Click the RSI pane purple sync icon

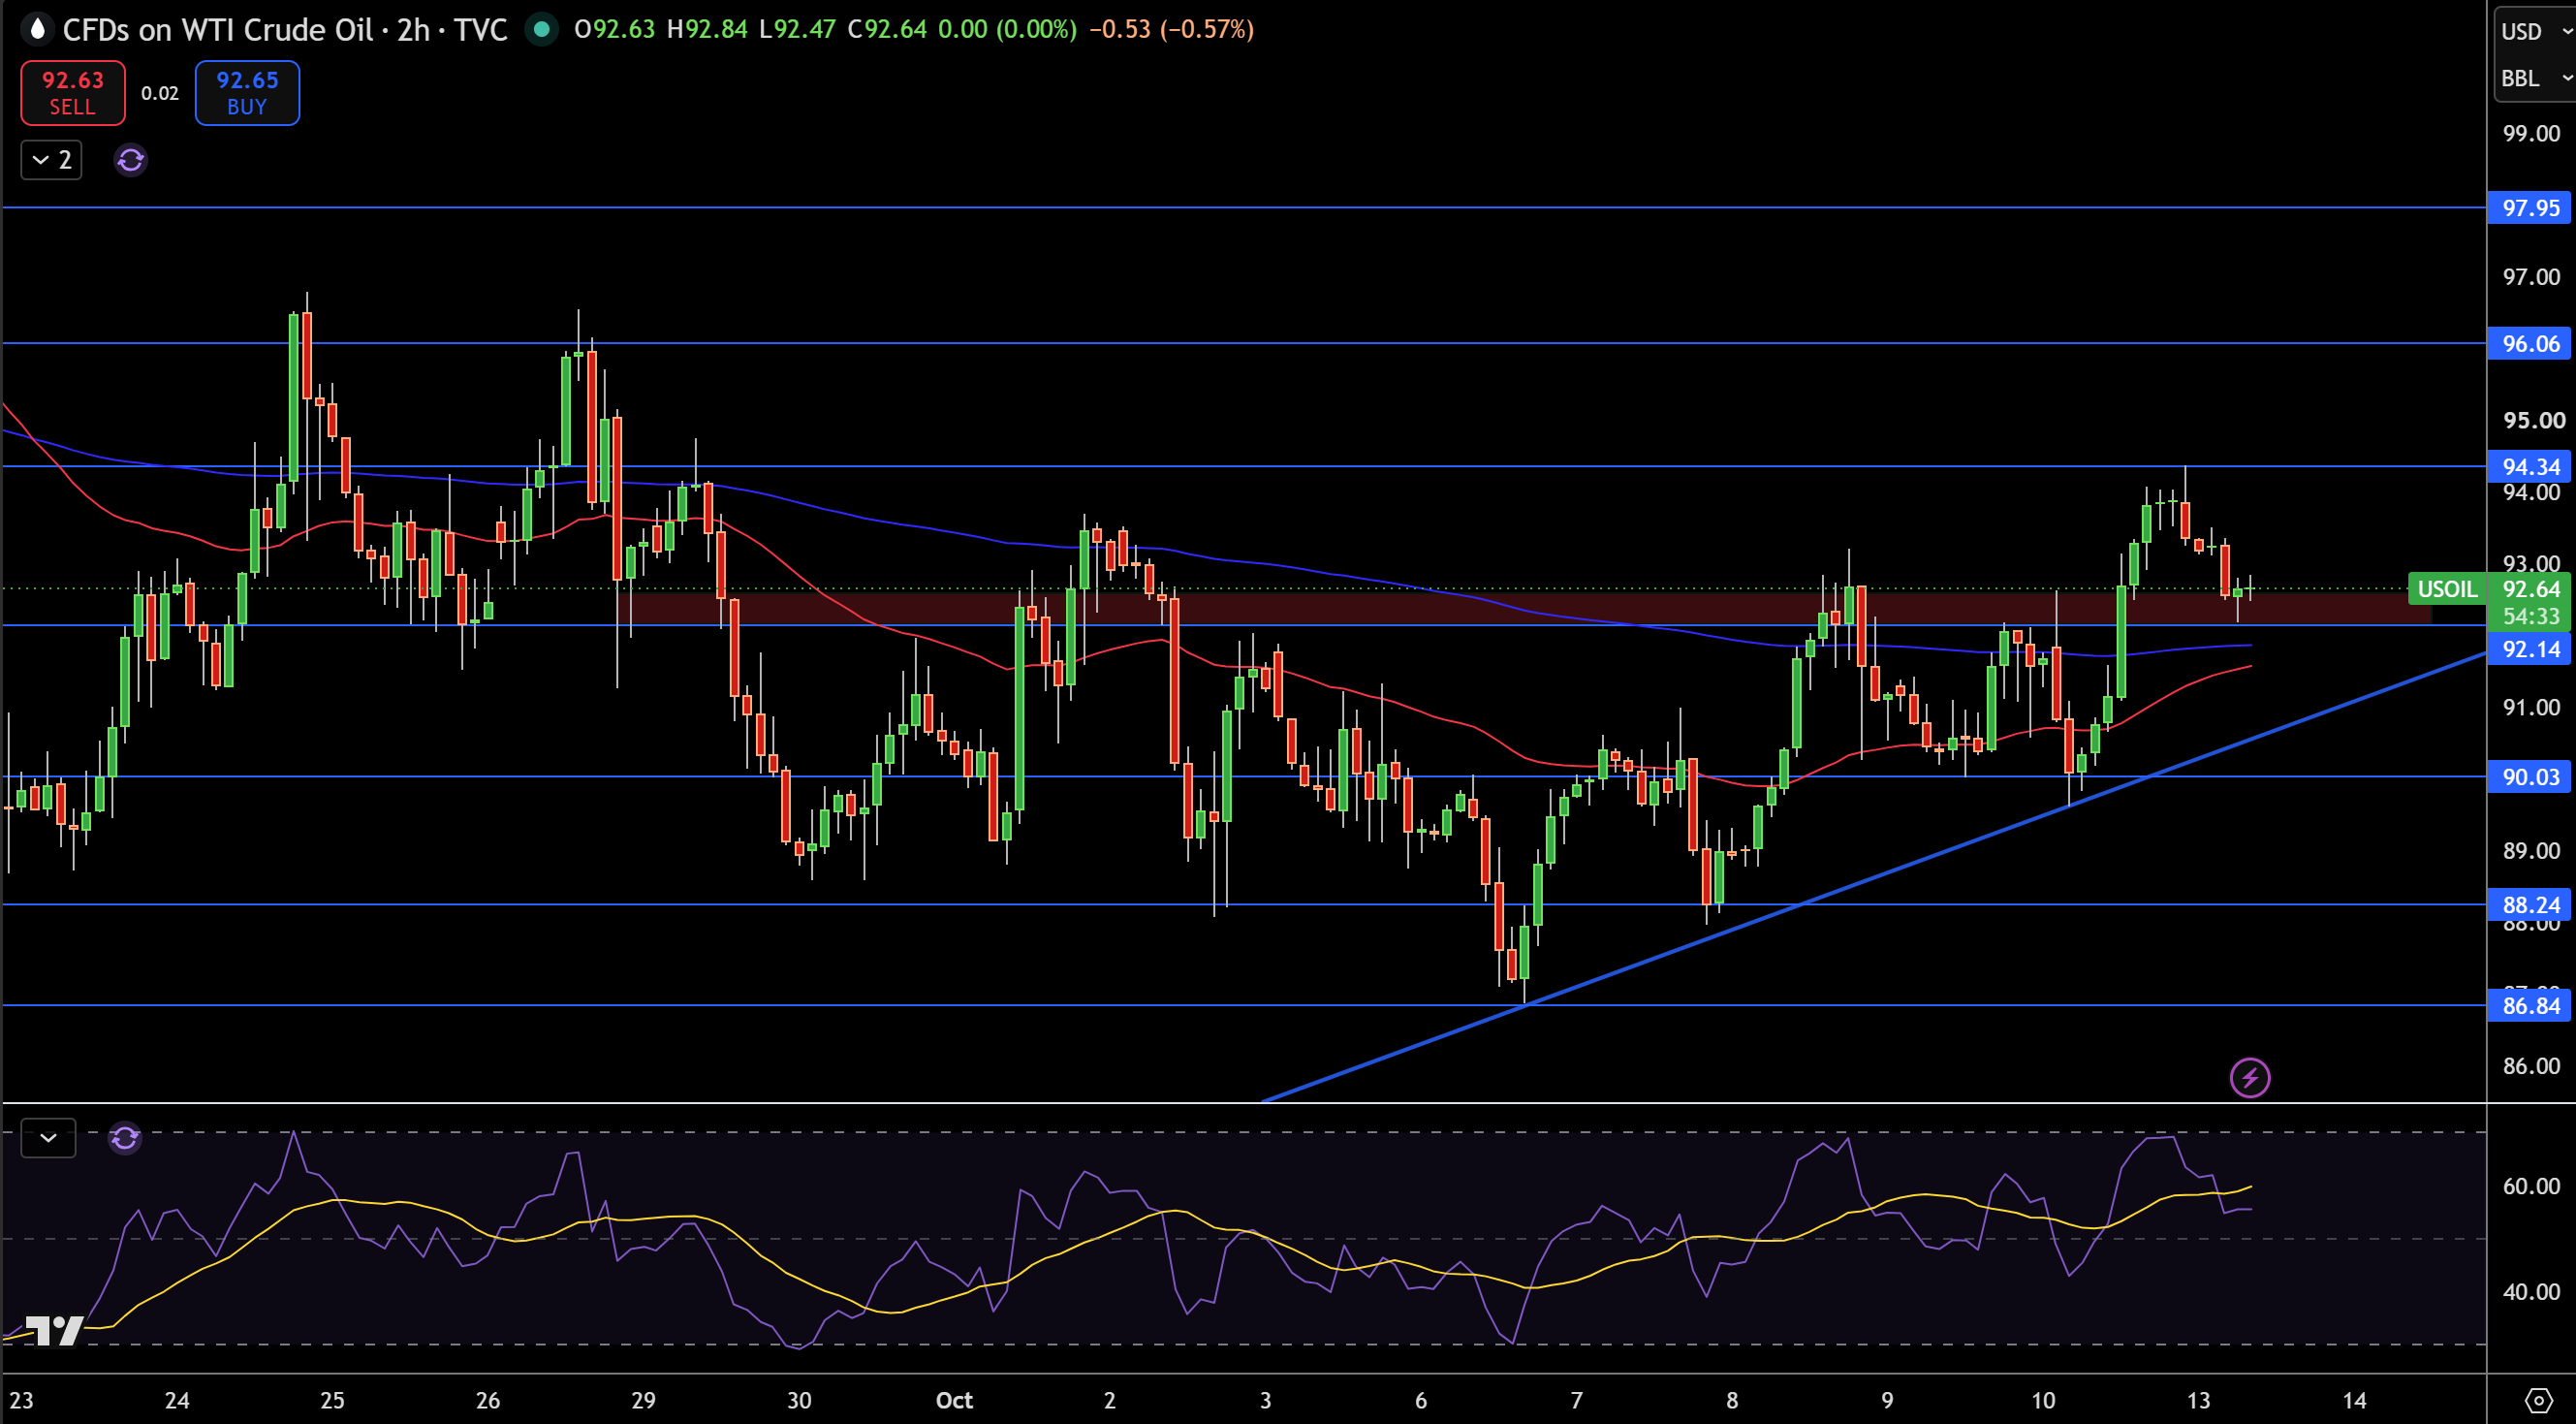click(125, 1138)
